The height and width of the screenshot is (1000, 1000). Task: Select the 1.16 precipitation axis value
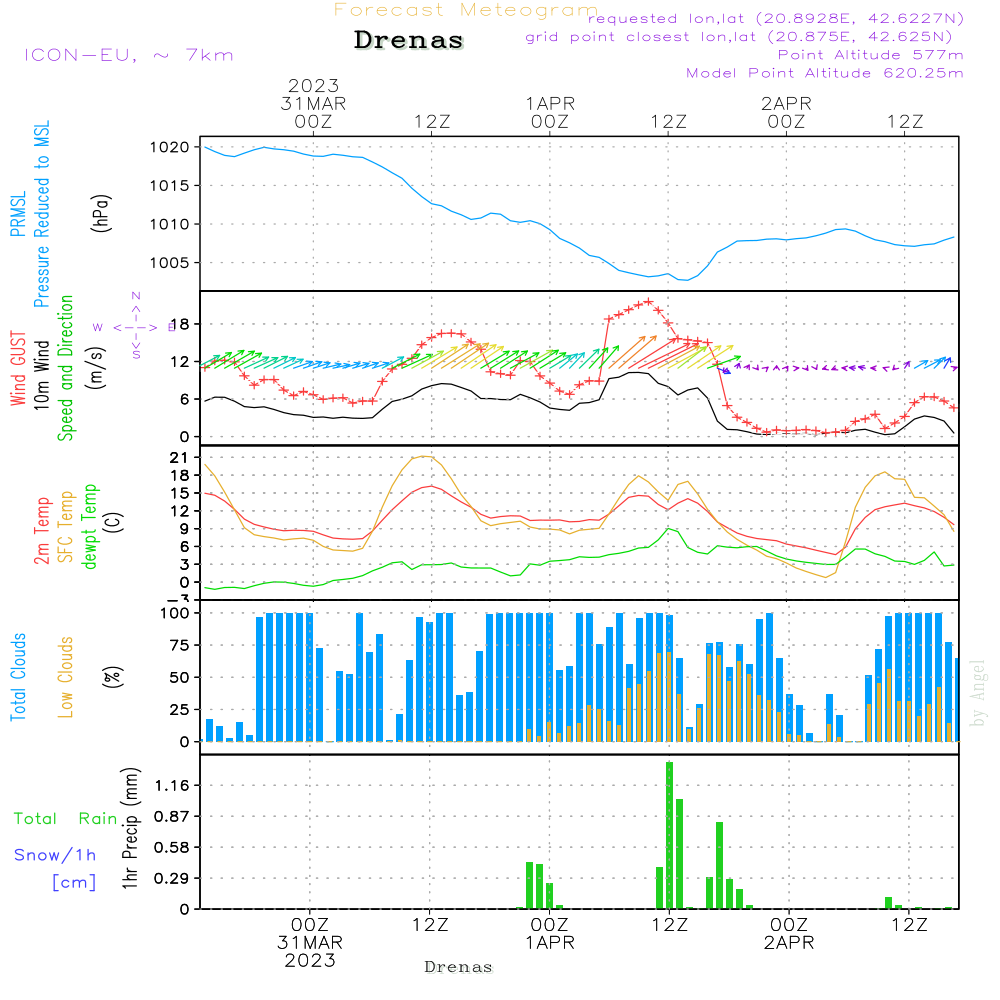coord(172,785)
